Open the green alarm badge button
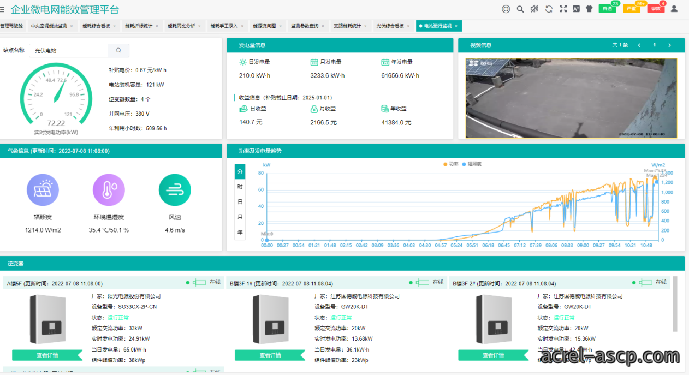690x376 pixels. (x=608, y=8)
